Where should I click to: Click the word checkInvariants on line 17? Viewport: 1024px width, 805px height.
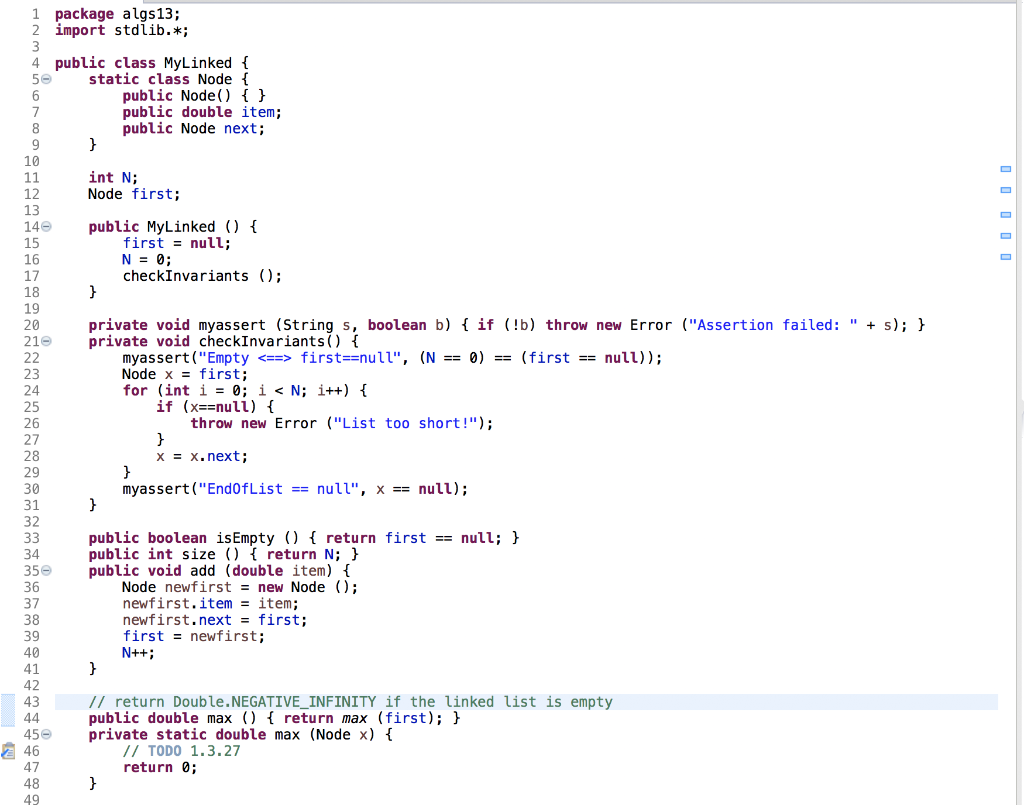[184, 276]
